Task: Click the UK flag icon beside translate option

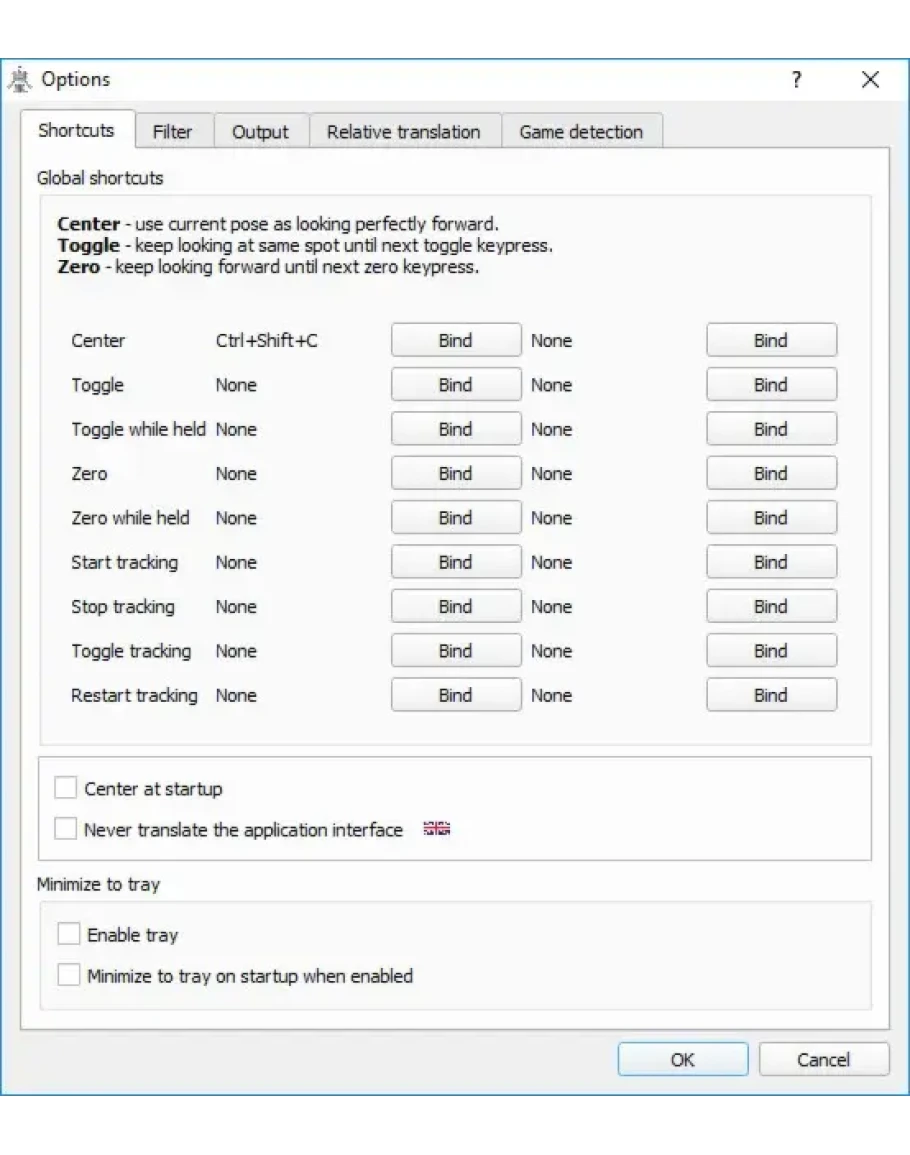Action: point(437,829)
